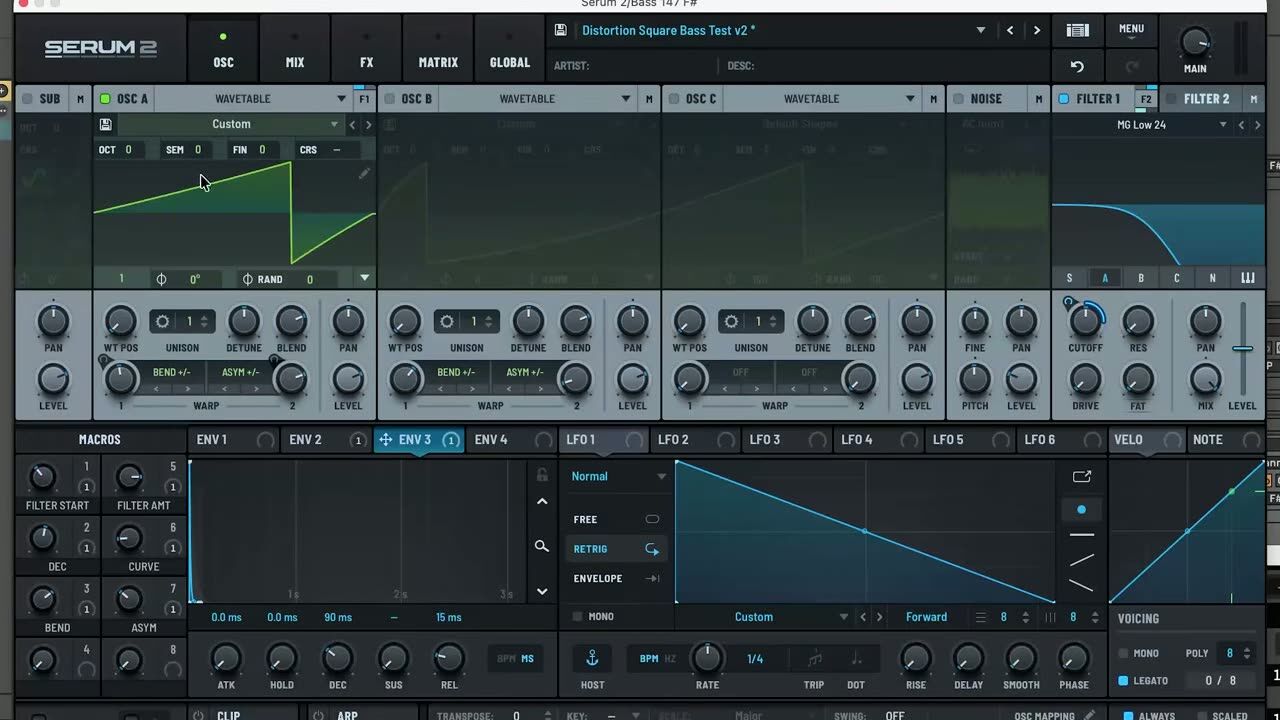Viewport: 1280px width, 720px height.
Task: Select previous OSC A wavetable arrow
Action: [x=352, y=125]
